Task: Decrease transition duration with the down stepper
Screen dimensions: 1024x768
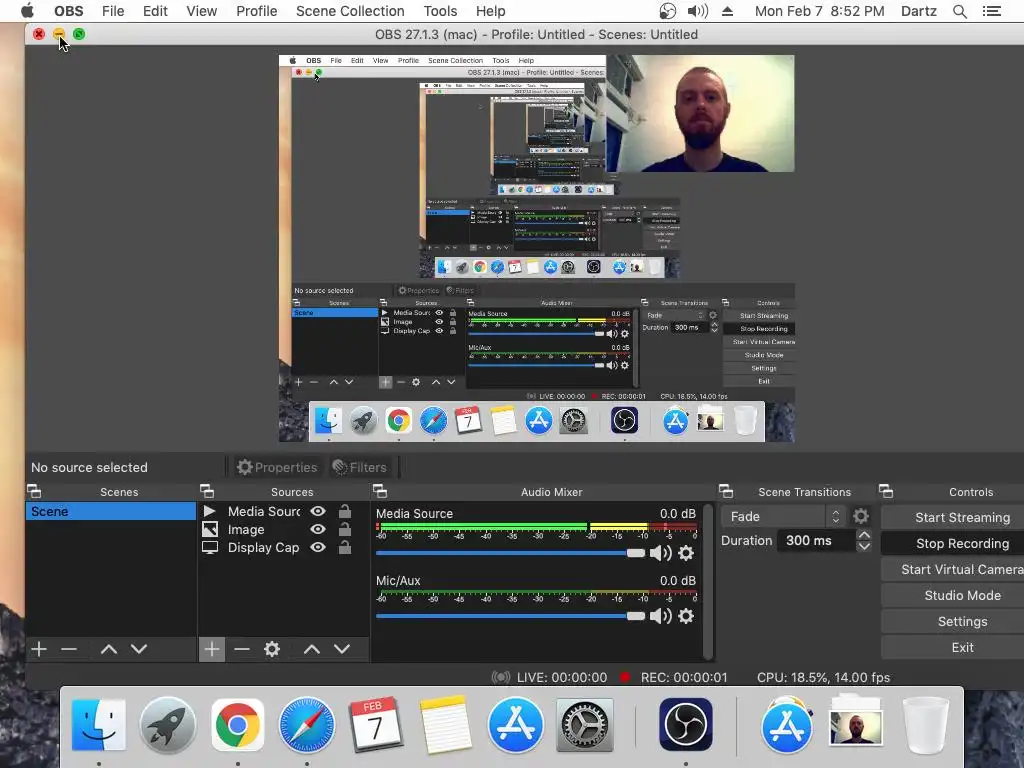Action: (864, 546)
